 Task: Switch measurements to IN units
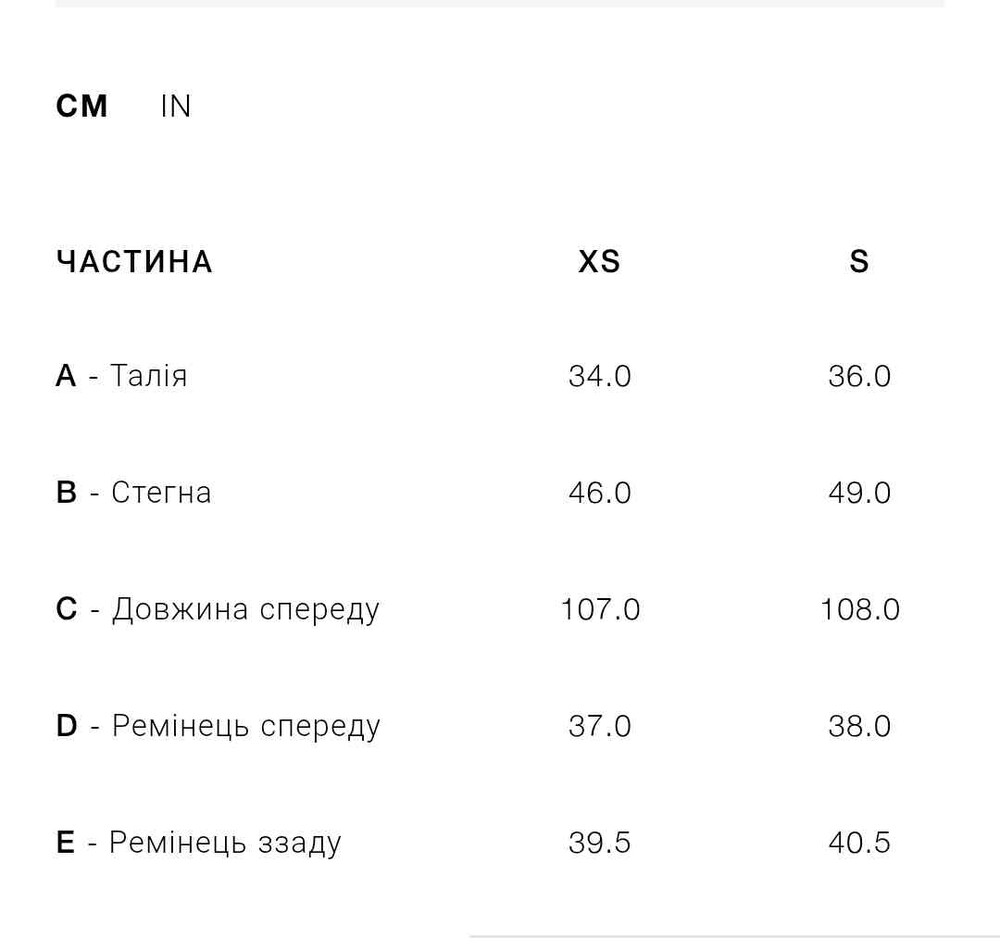pos(175,106)
